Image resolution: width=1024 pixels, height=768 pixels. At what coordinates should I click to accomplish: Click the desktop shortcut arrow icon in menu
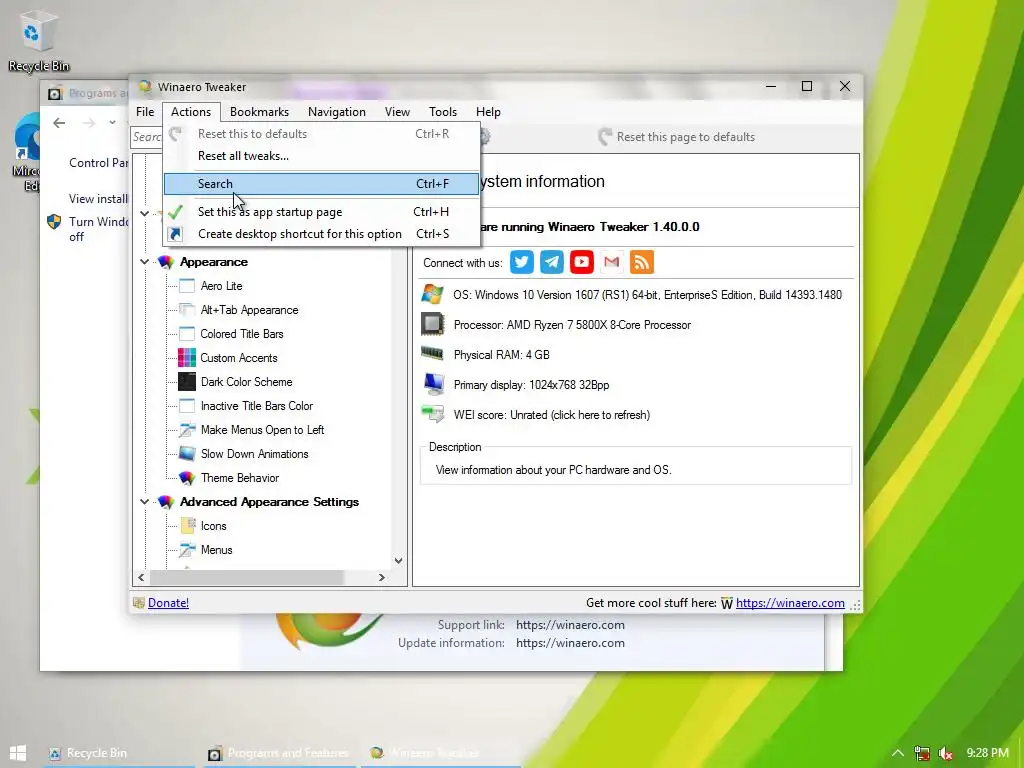tap(175, 234)
